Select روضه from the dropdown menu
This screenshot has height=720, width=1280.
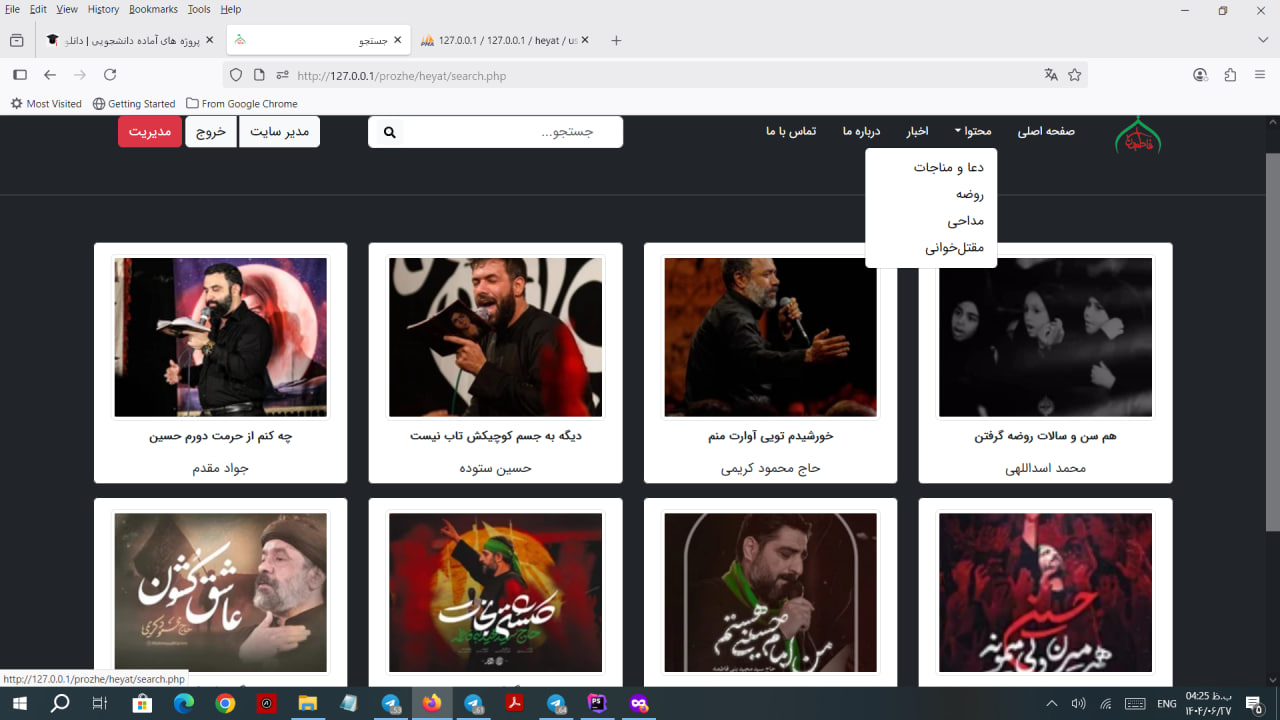click(969, 194)
